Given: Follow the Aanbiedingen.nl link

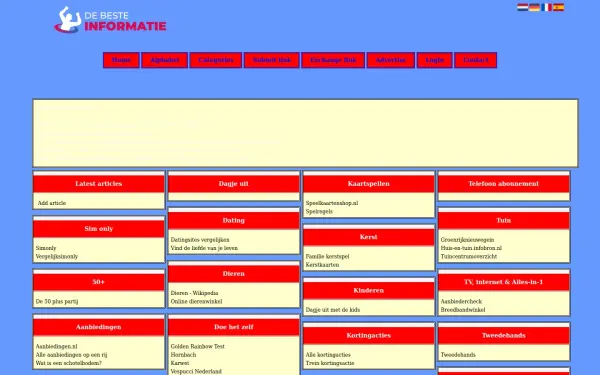Looking at the screenshot, I should pos(56,346).
